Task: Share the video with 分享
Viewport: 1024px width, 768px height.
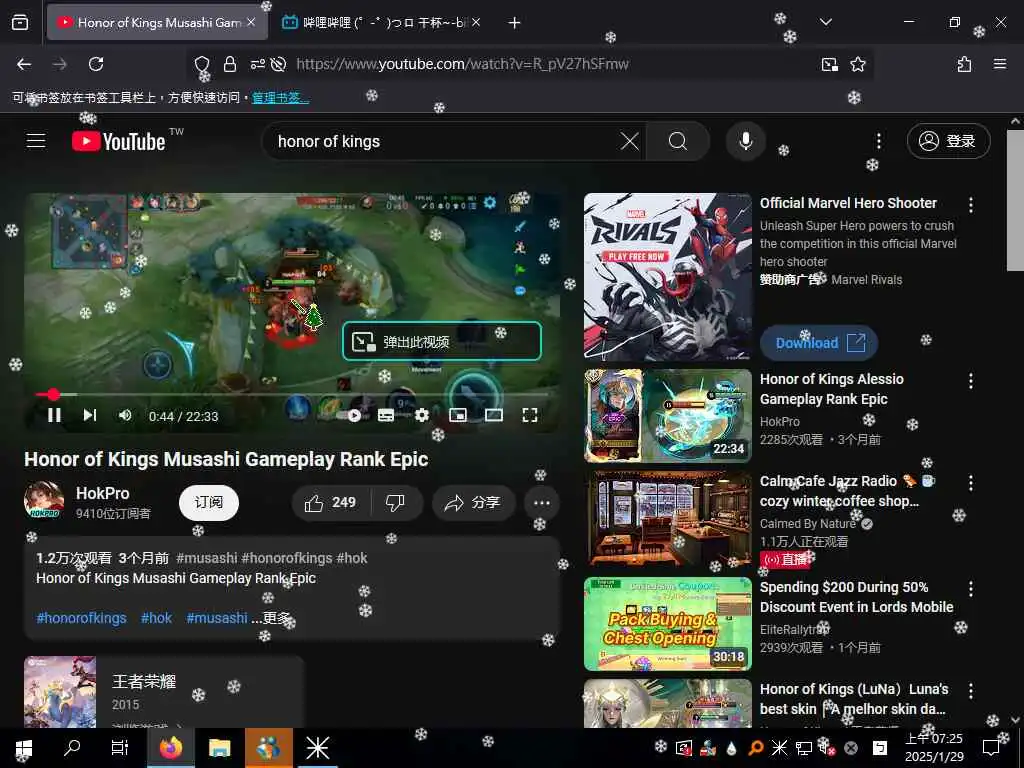Action: [473, 502]
